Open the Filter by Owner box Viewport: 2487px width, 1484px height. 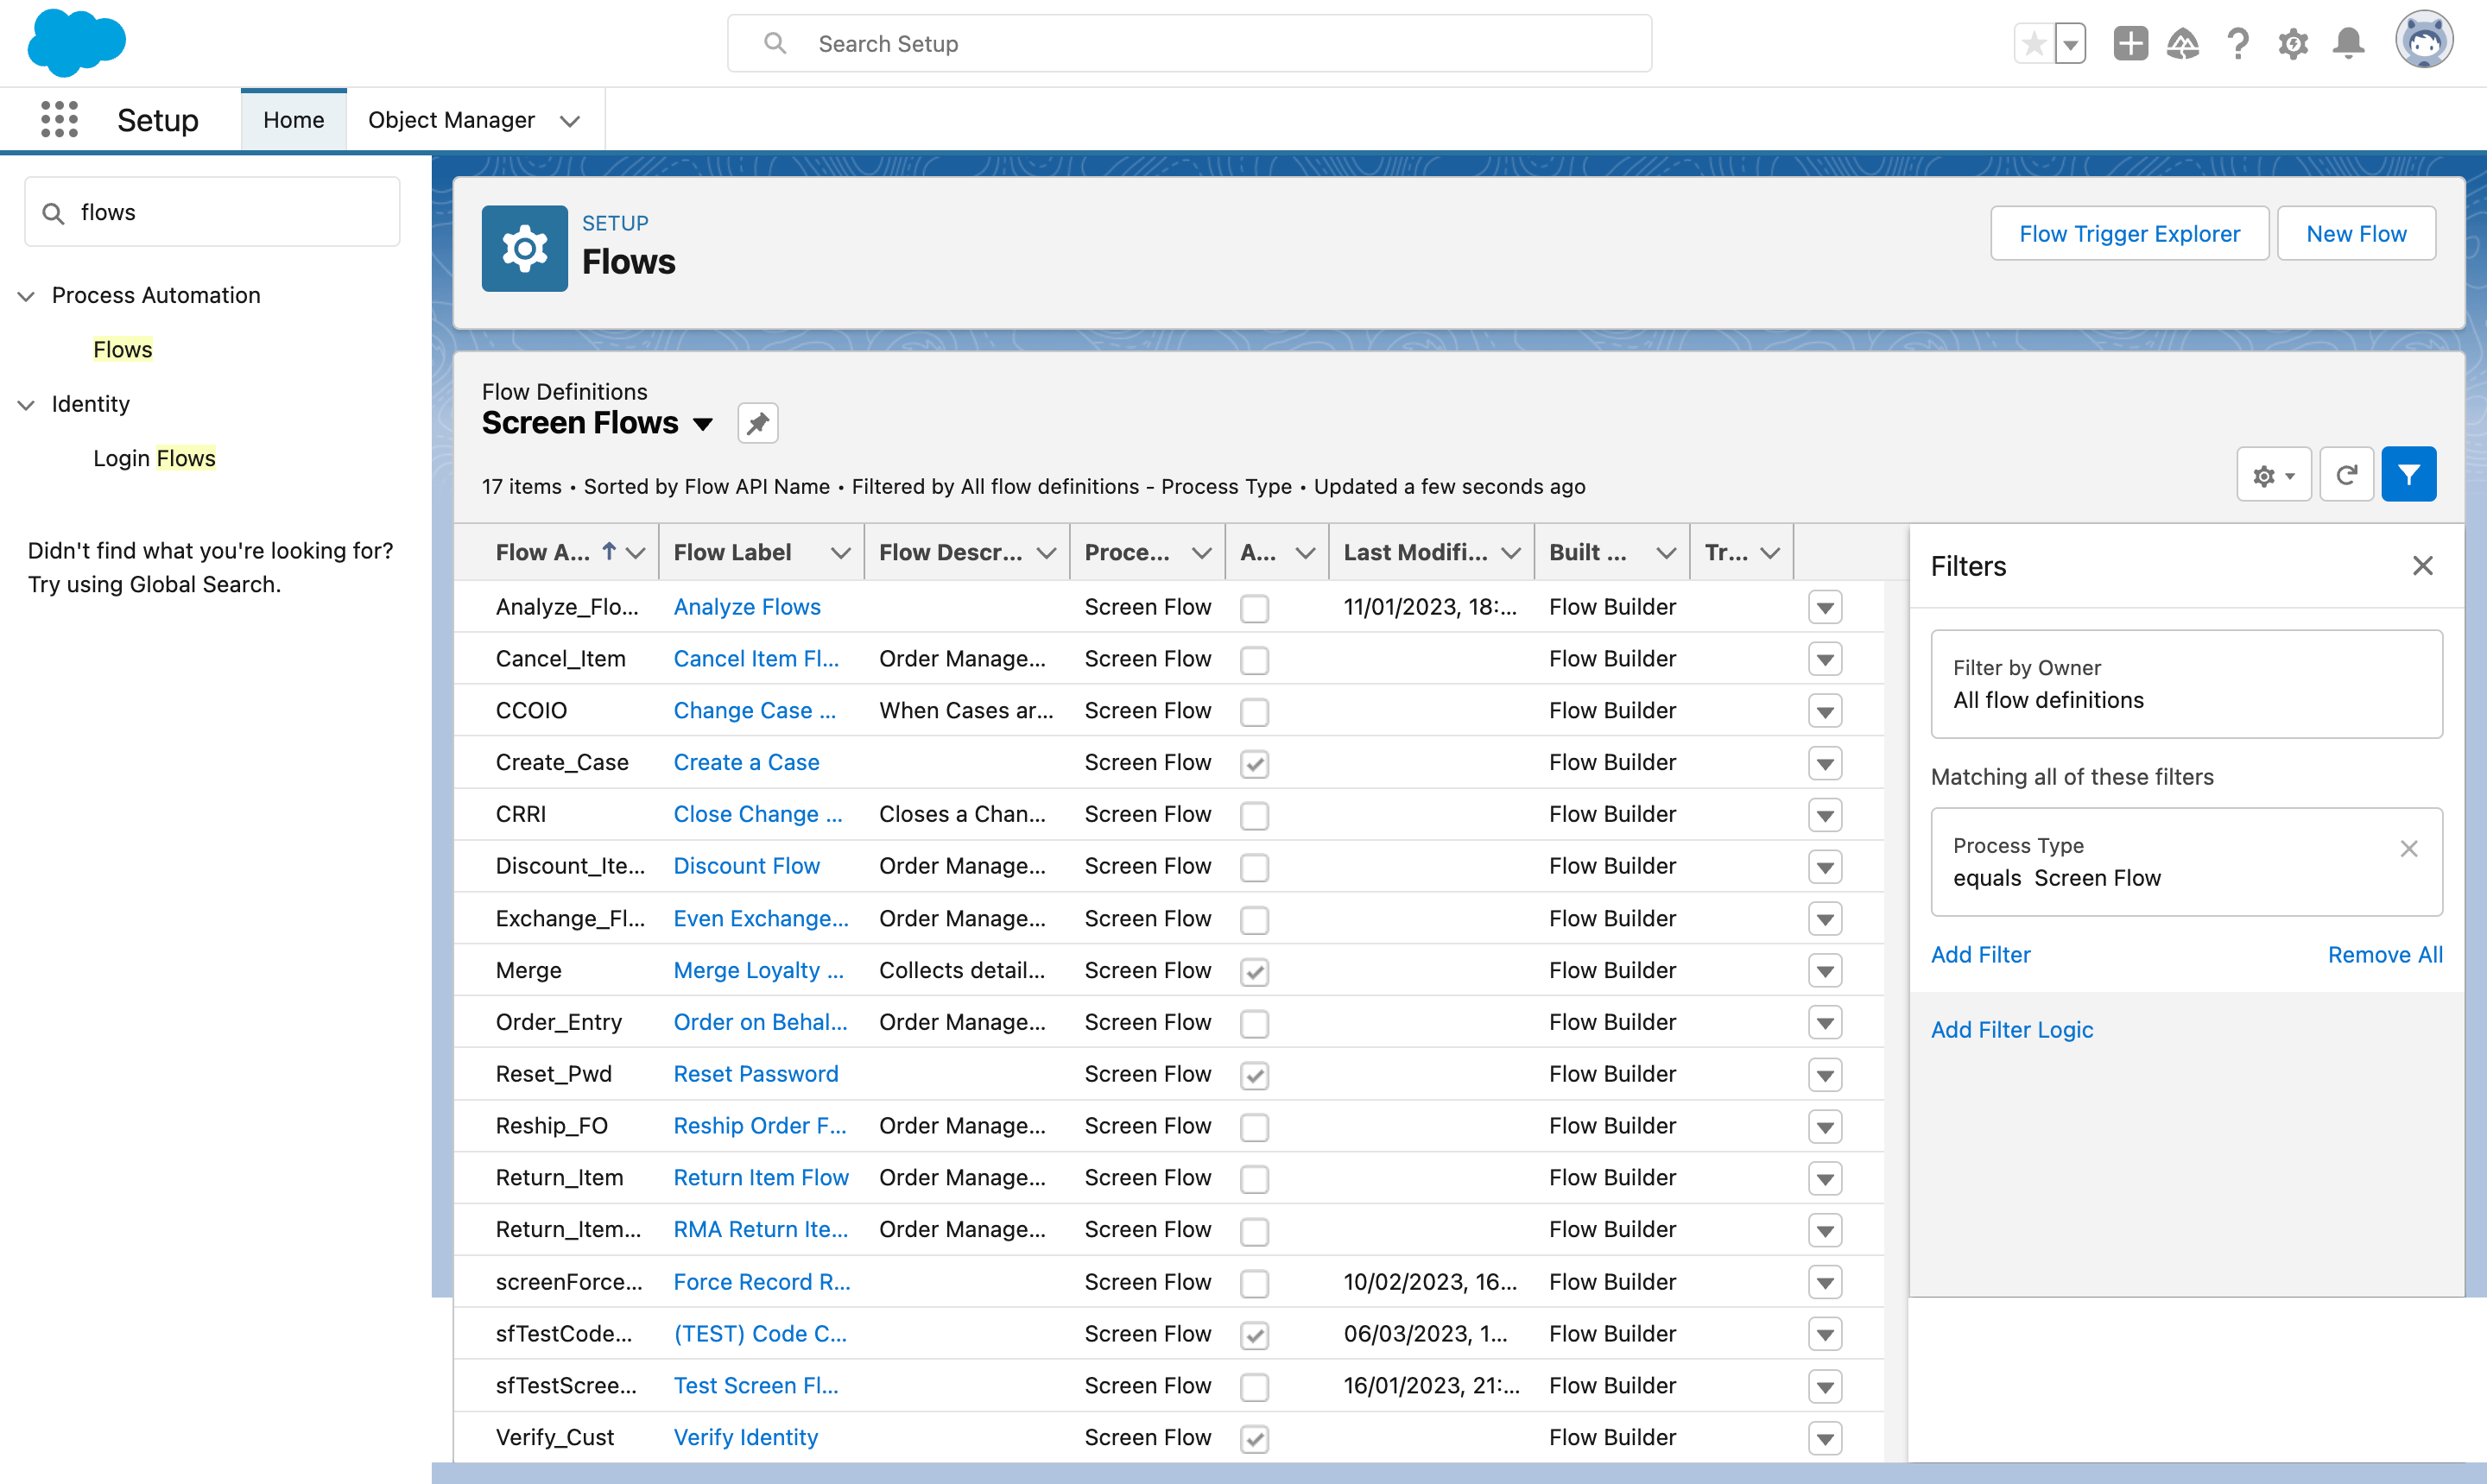(2186, 684)
